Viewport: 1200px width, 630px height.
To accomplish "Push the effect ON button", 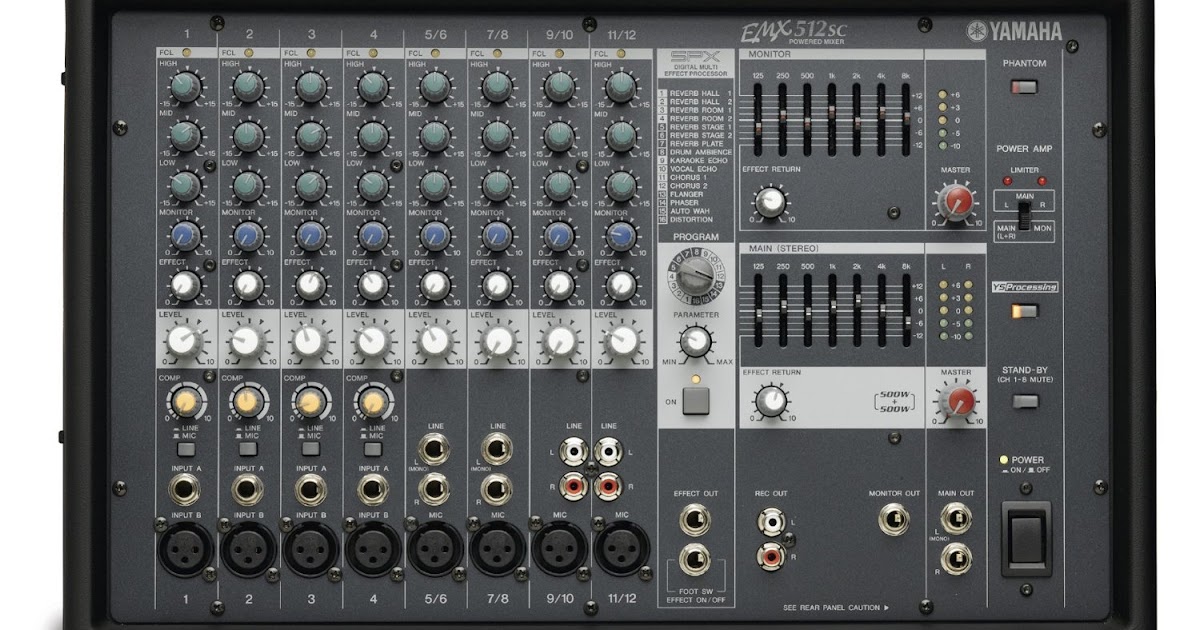I will (x=696, y=401).
